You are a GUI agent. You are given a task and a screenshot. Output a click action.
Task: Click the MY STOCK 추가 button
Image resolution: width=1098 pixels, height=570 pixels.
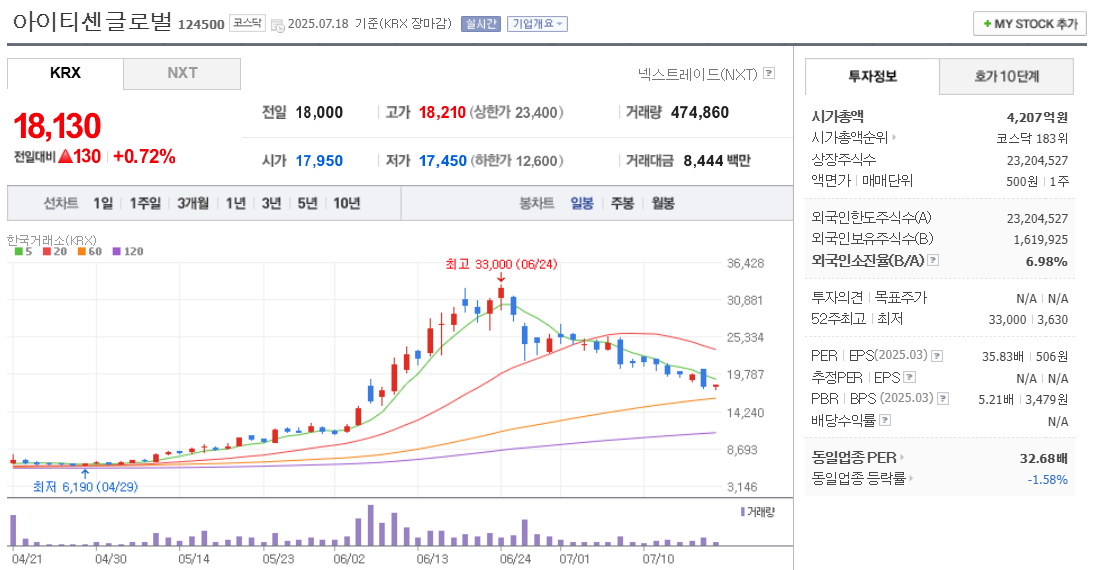[1029, 24]
